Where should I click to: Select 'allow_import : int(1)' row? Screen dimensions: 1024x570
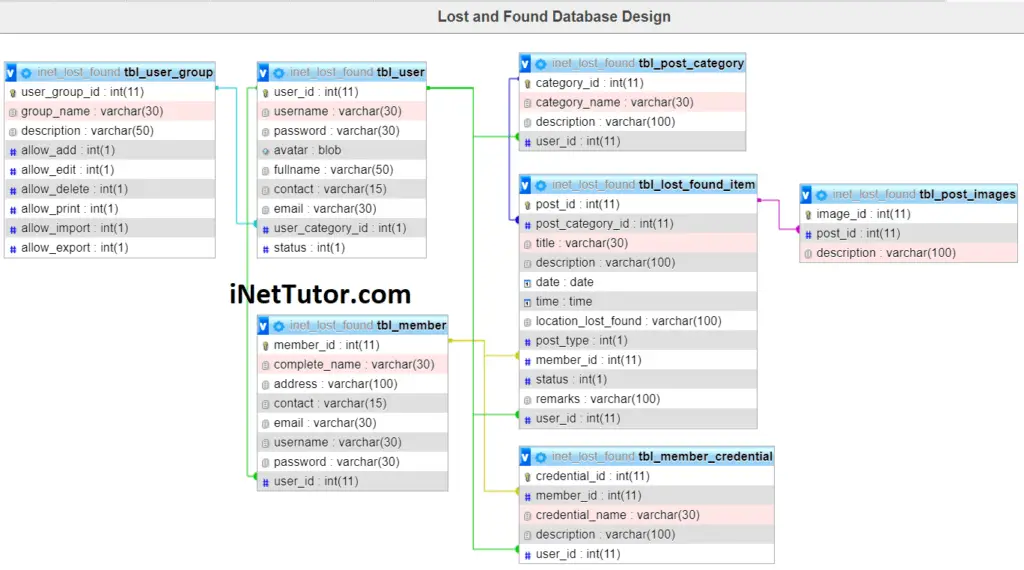pos(110,229)
